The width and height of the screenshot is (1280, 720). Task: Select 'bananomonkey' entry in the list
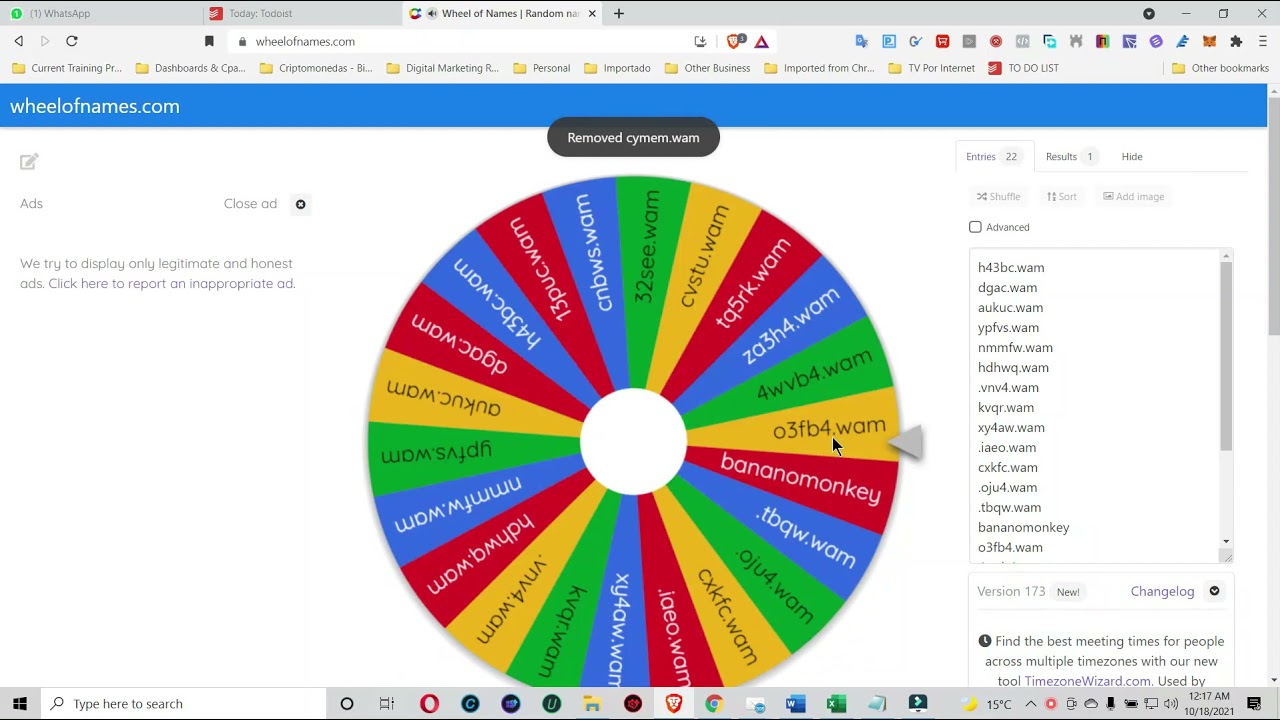click(1023, 528)
